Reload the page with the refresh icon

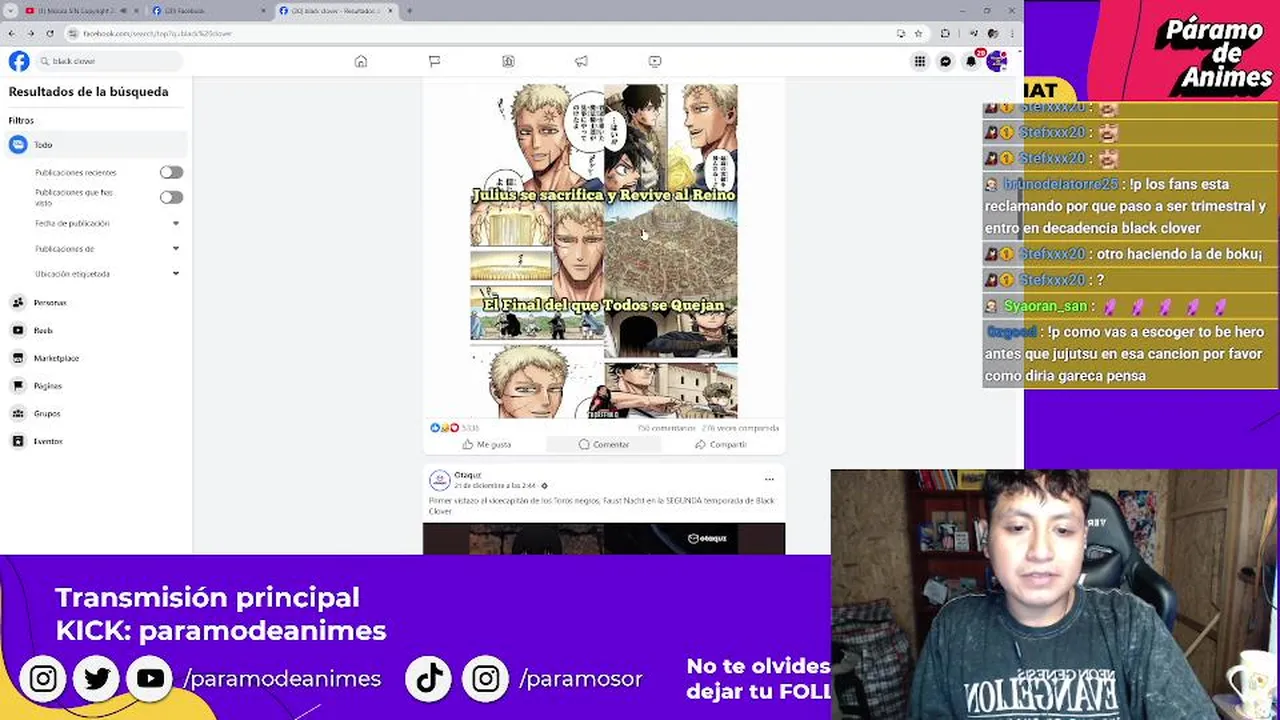click(49, 33)
